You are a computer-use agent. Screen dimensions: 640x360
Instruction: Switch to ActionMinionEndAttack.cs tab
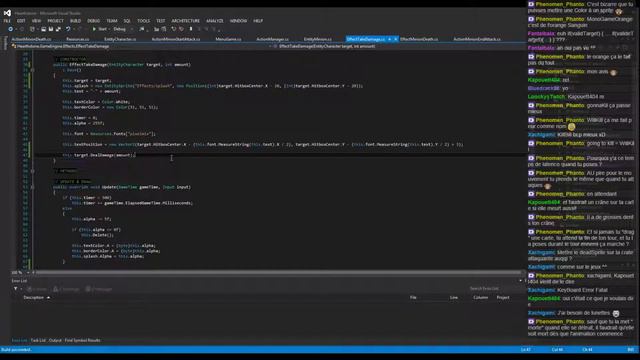477,39
